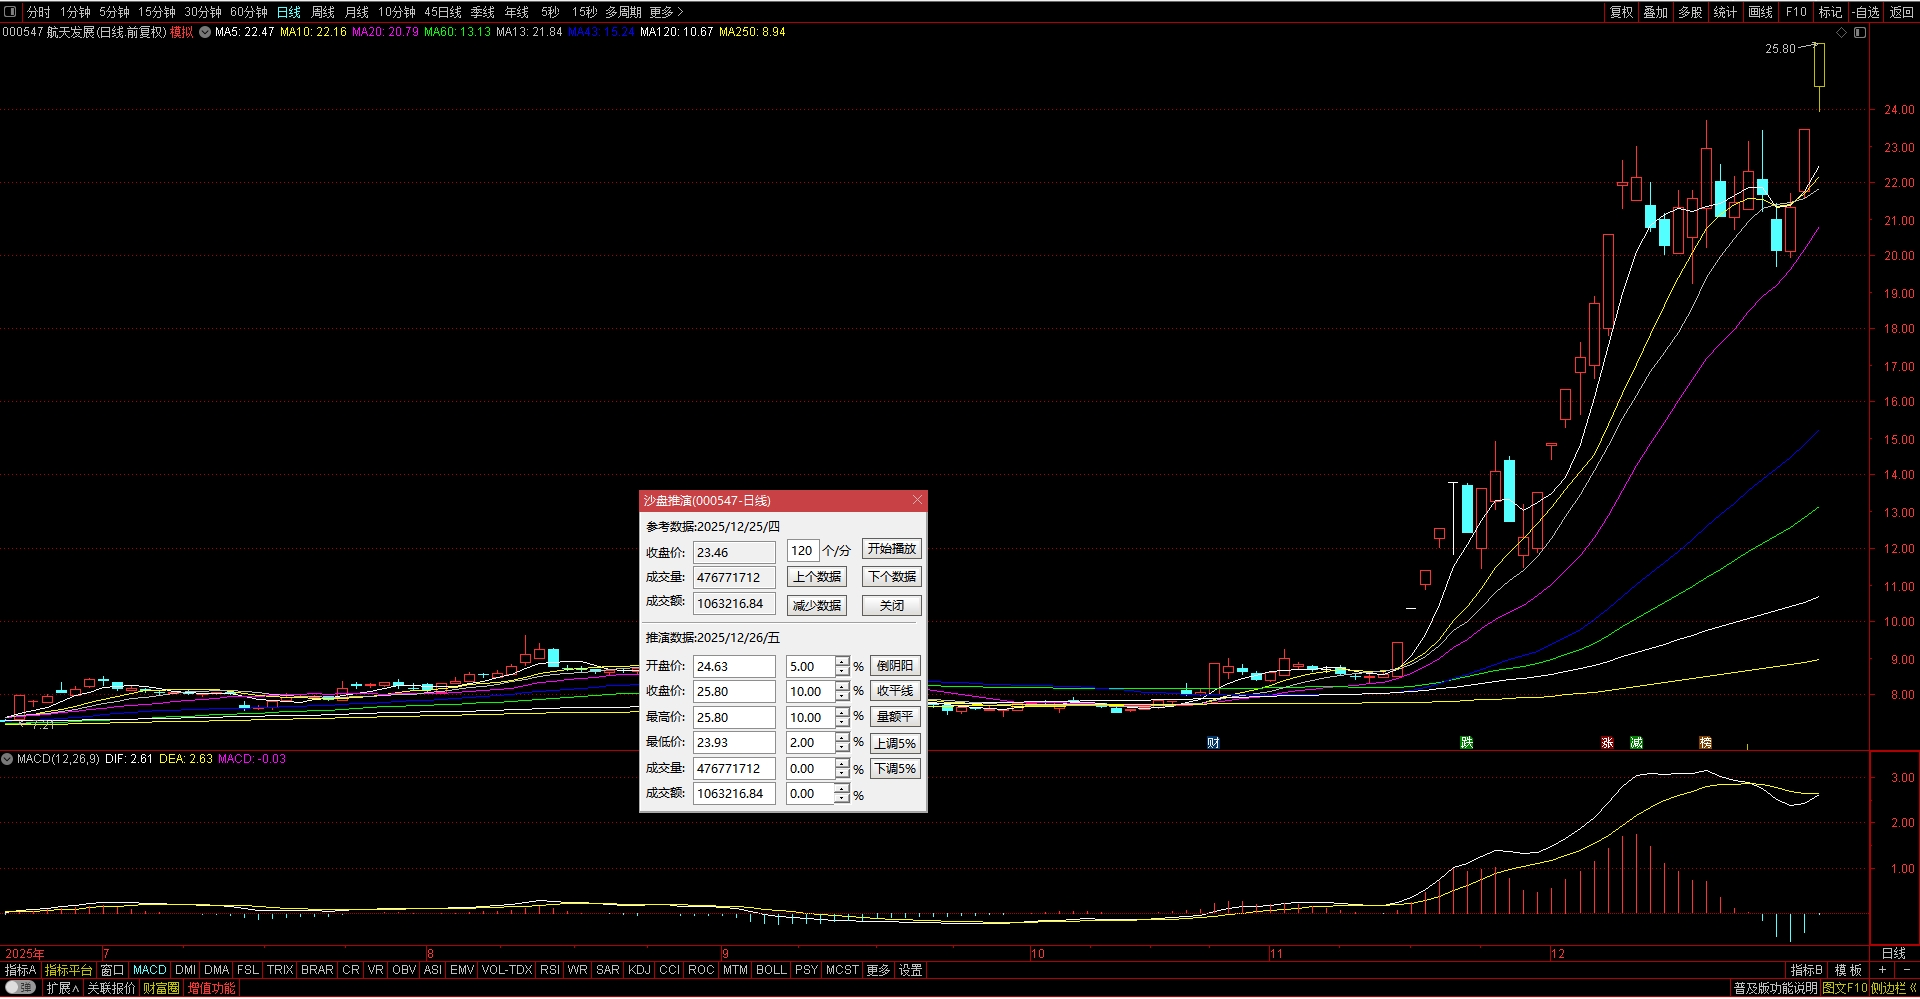Image resolution: width=1920 pixels, height=999 pixels.
Task: Open 指标平台 tab
Action: (x=68, y=970)
